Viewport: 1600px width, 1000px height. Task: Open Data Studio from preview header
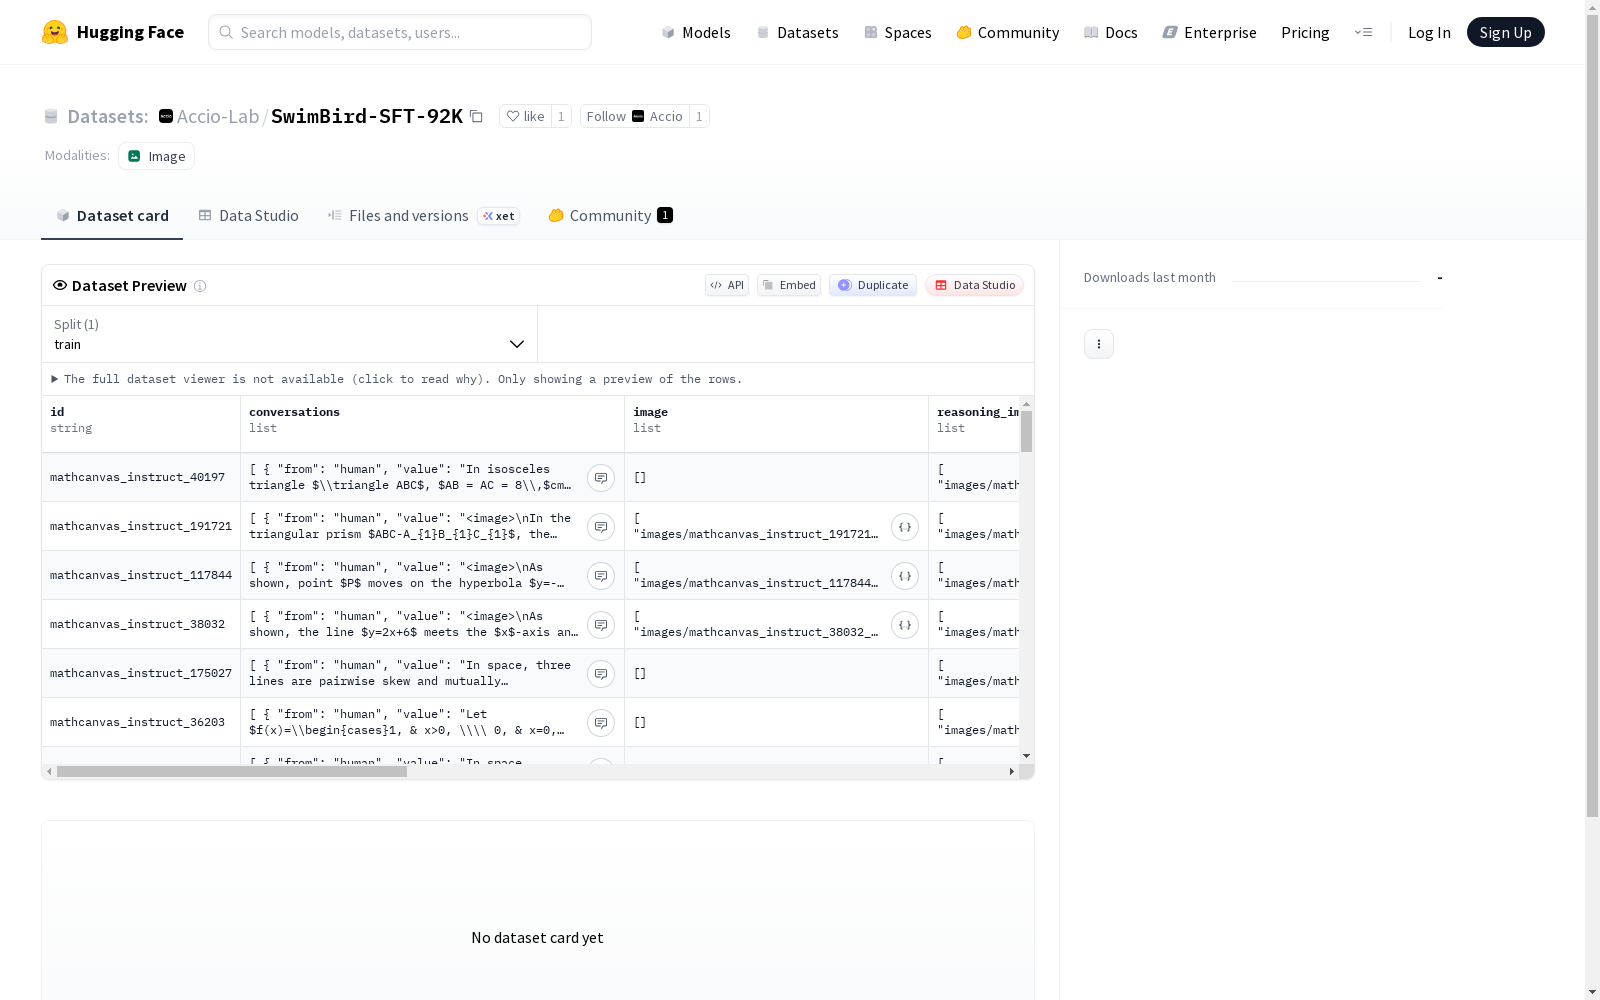click(x=975, y=286)
